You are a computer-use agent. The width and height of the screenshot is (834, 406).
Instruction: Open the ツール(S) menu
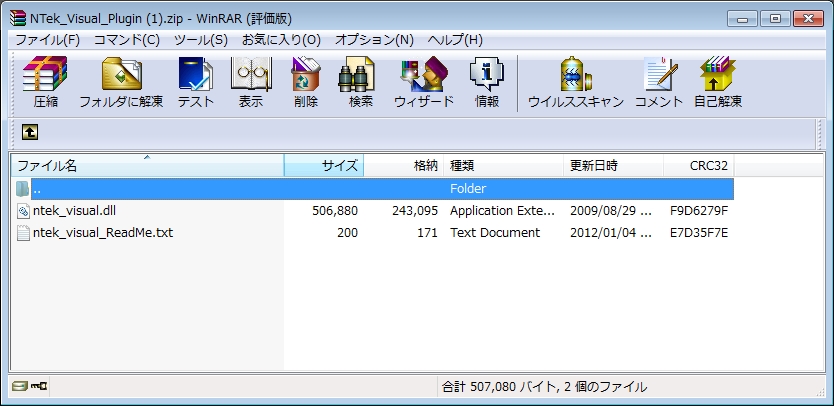coord(201,40)
